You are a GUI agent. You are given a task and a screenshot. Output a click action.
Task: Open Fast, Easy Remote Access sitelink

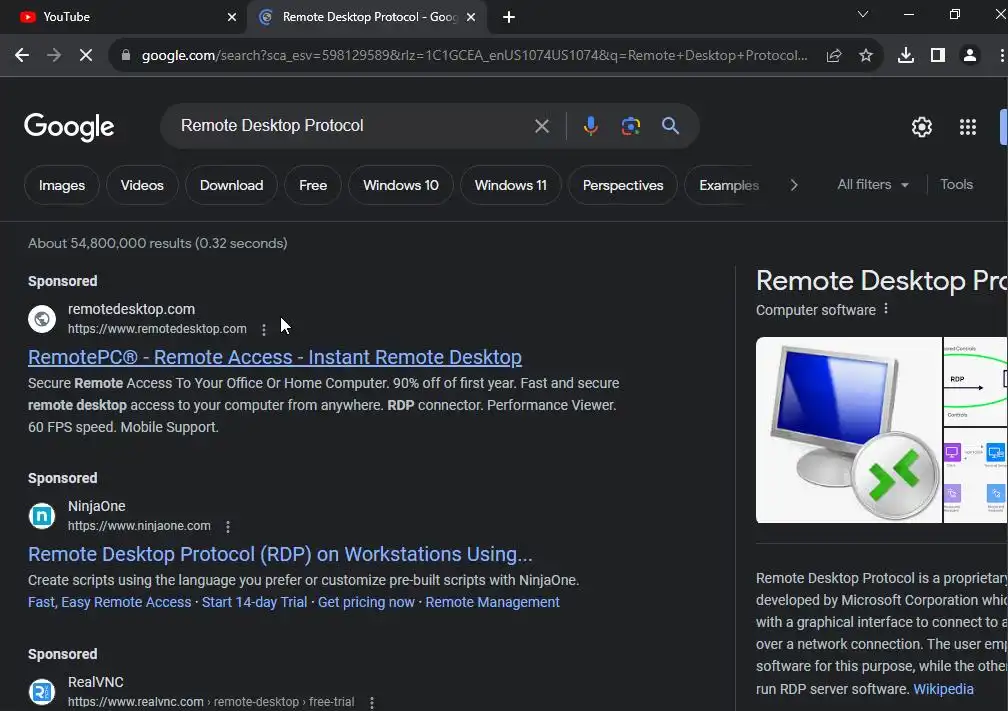pos(110,602)
